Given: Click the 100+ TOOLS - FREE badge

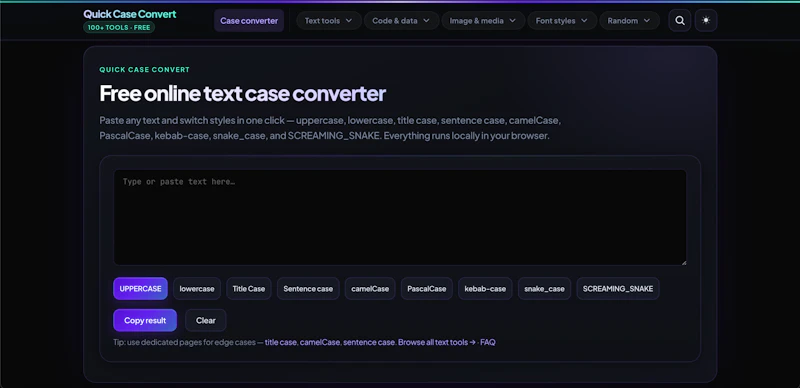Looking at the screenshot, I should [x=119, y=28].
